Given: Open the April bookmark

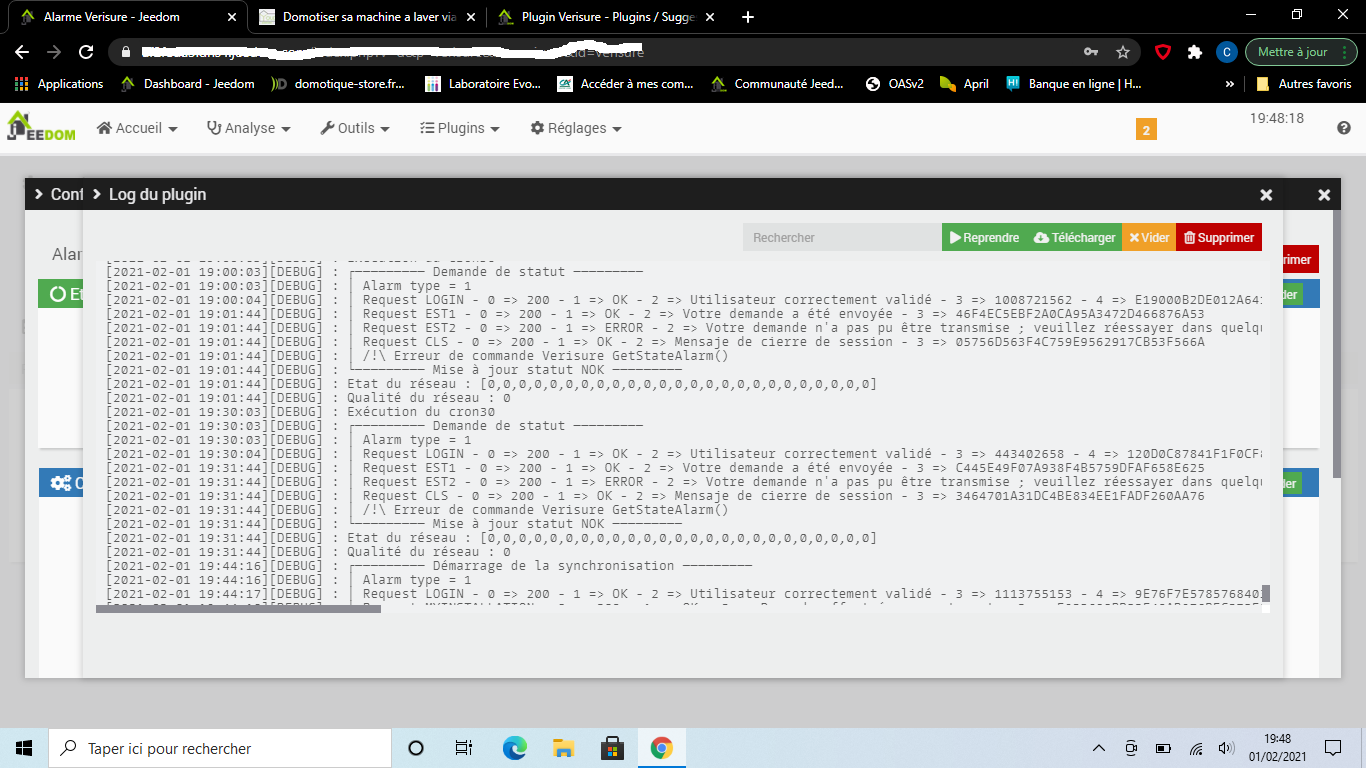Looking at the screenshot, I should pyautogui.click(x=965, y=84).
